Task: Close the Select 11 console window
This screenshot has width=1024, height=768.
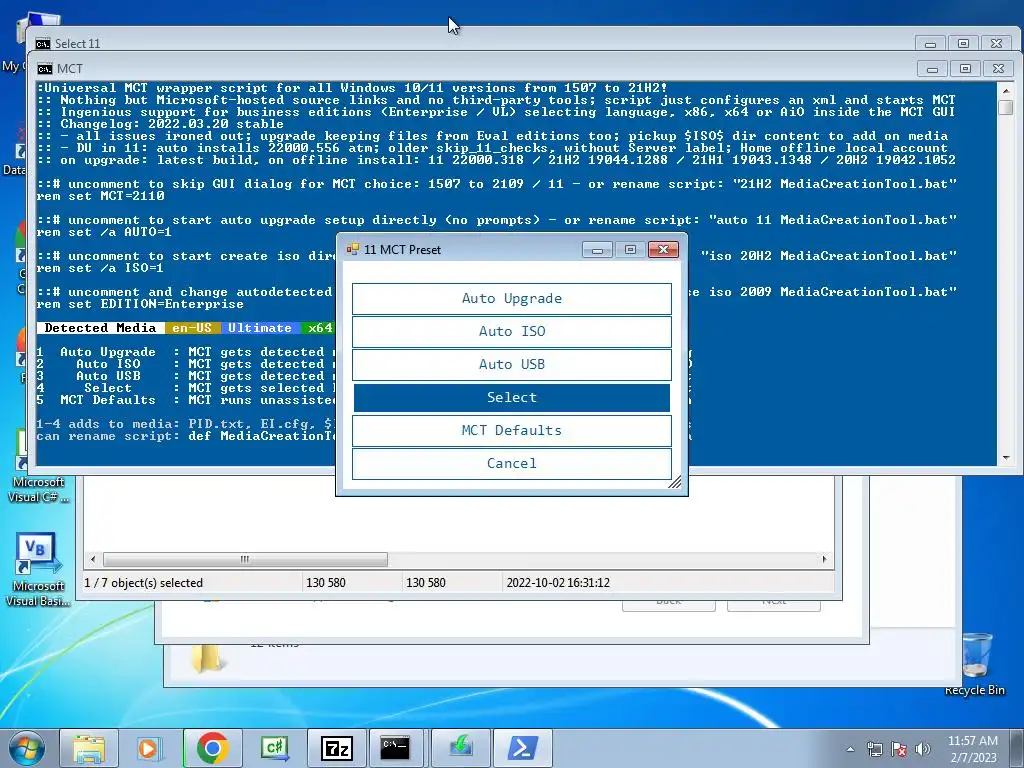Action: tap(997, 44)
